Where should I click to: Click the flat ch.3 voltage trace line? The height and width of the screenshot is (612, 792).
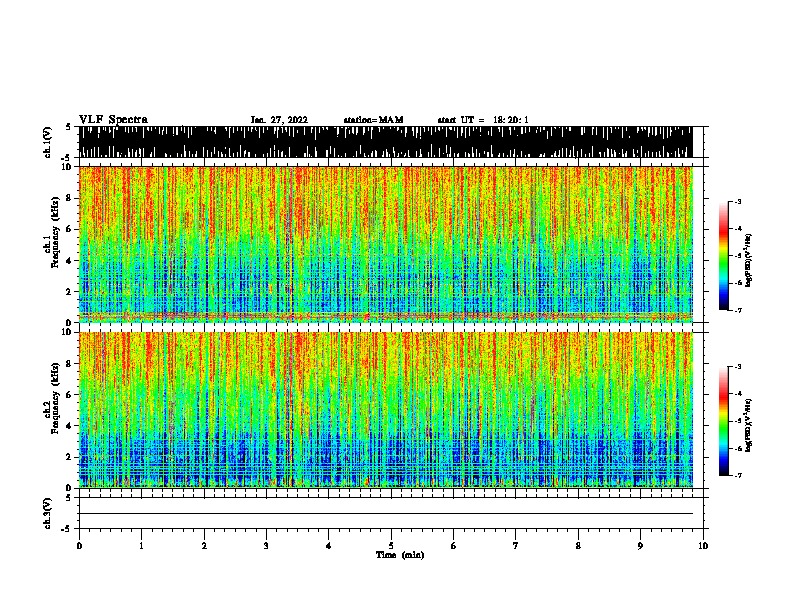coord(386,514)
